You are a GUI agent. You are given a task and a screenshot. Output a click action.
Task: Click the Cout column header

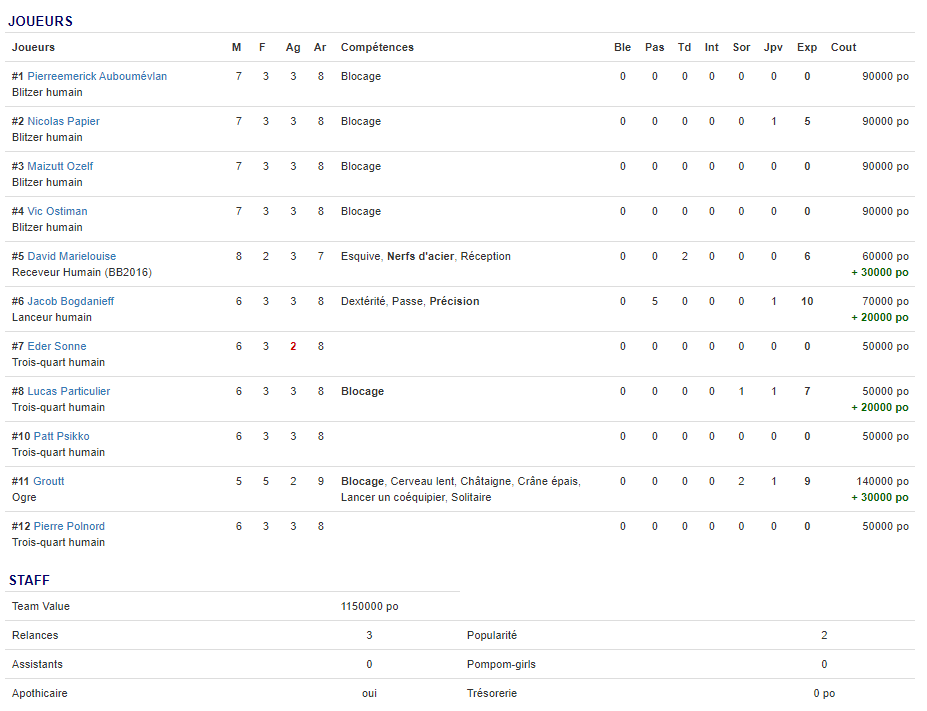[843, 47]
